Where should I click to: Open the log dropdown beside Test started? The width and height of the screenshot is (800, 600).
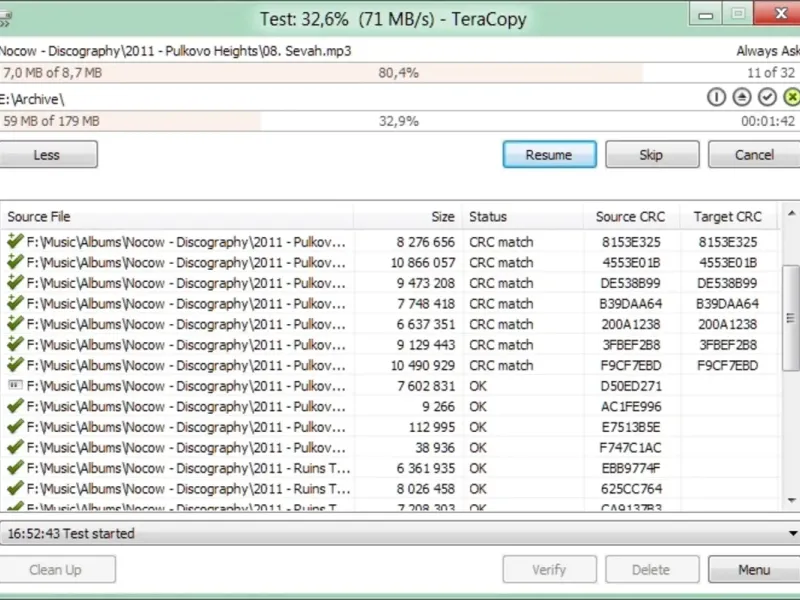click(792, 534)
